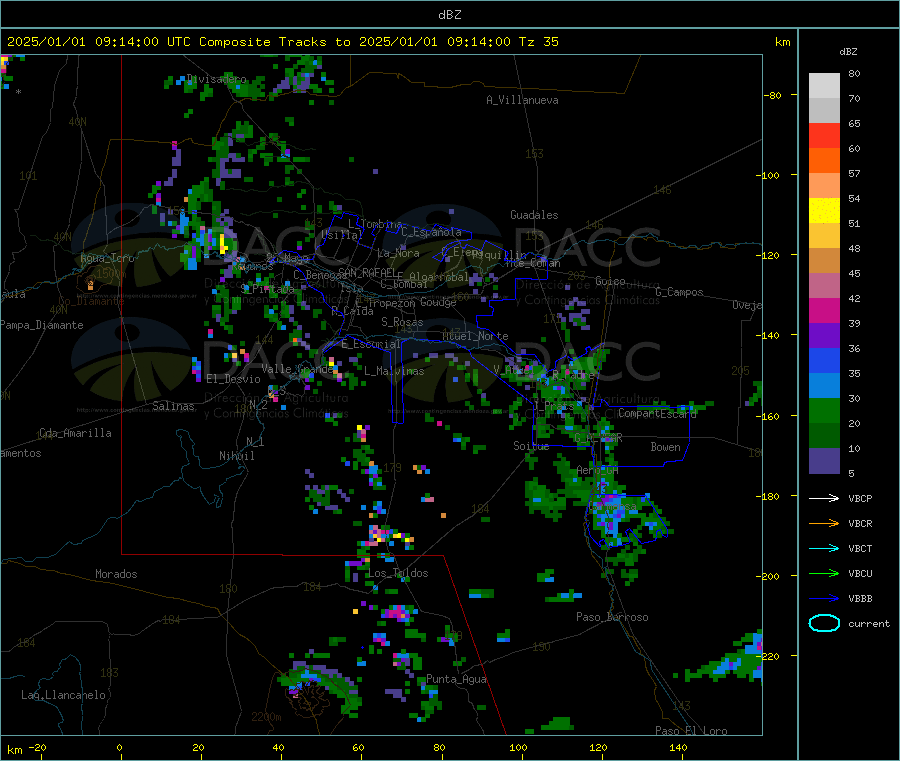Click the Valle_Grande map label
The image size is (900, 761).
click(297, 369)
